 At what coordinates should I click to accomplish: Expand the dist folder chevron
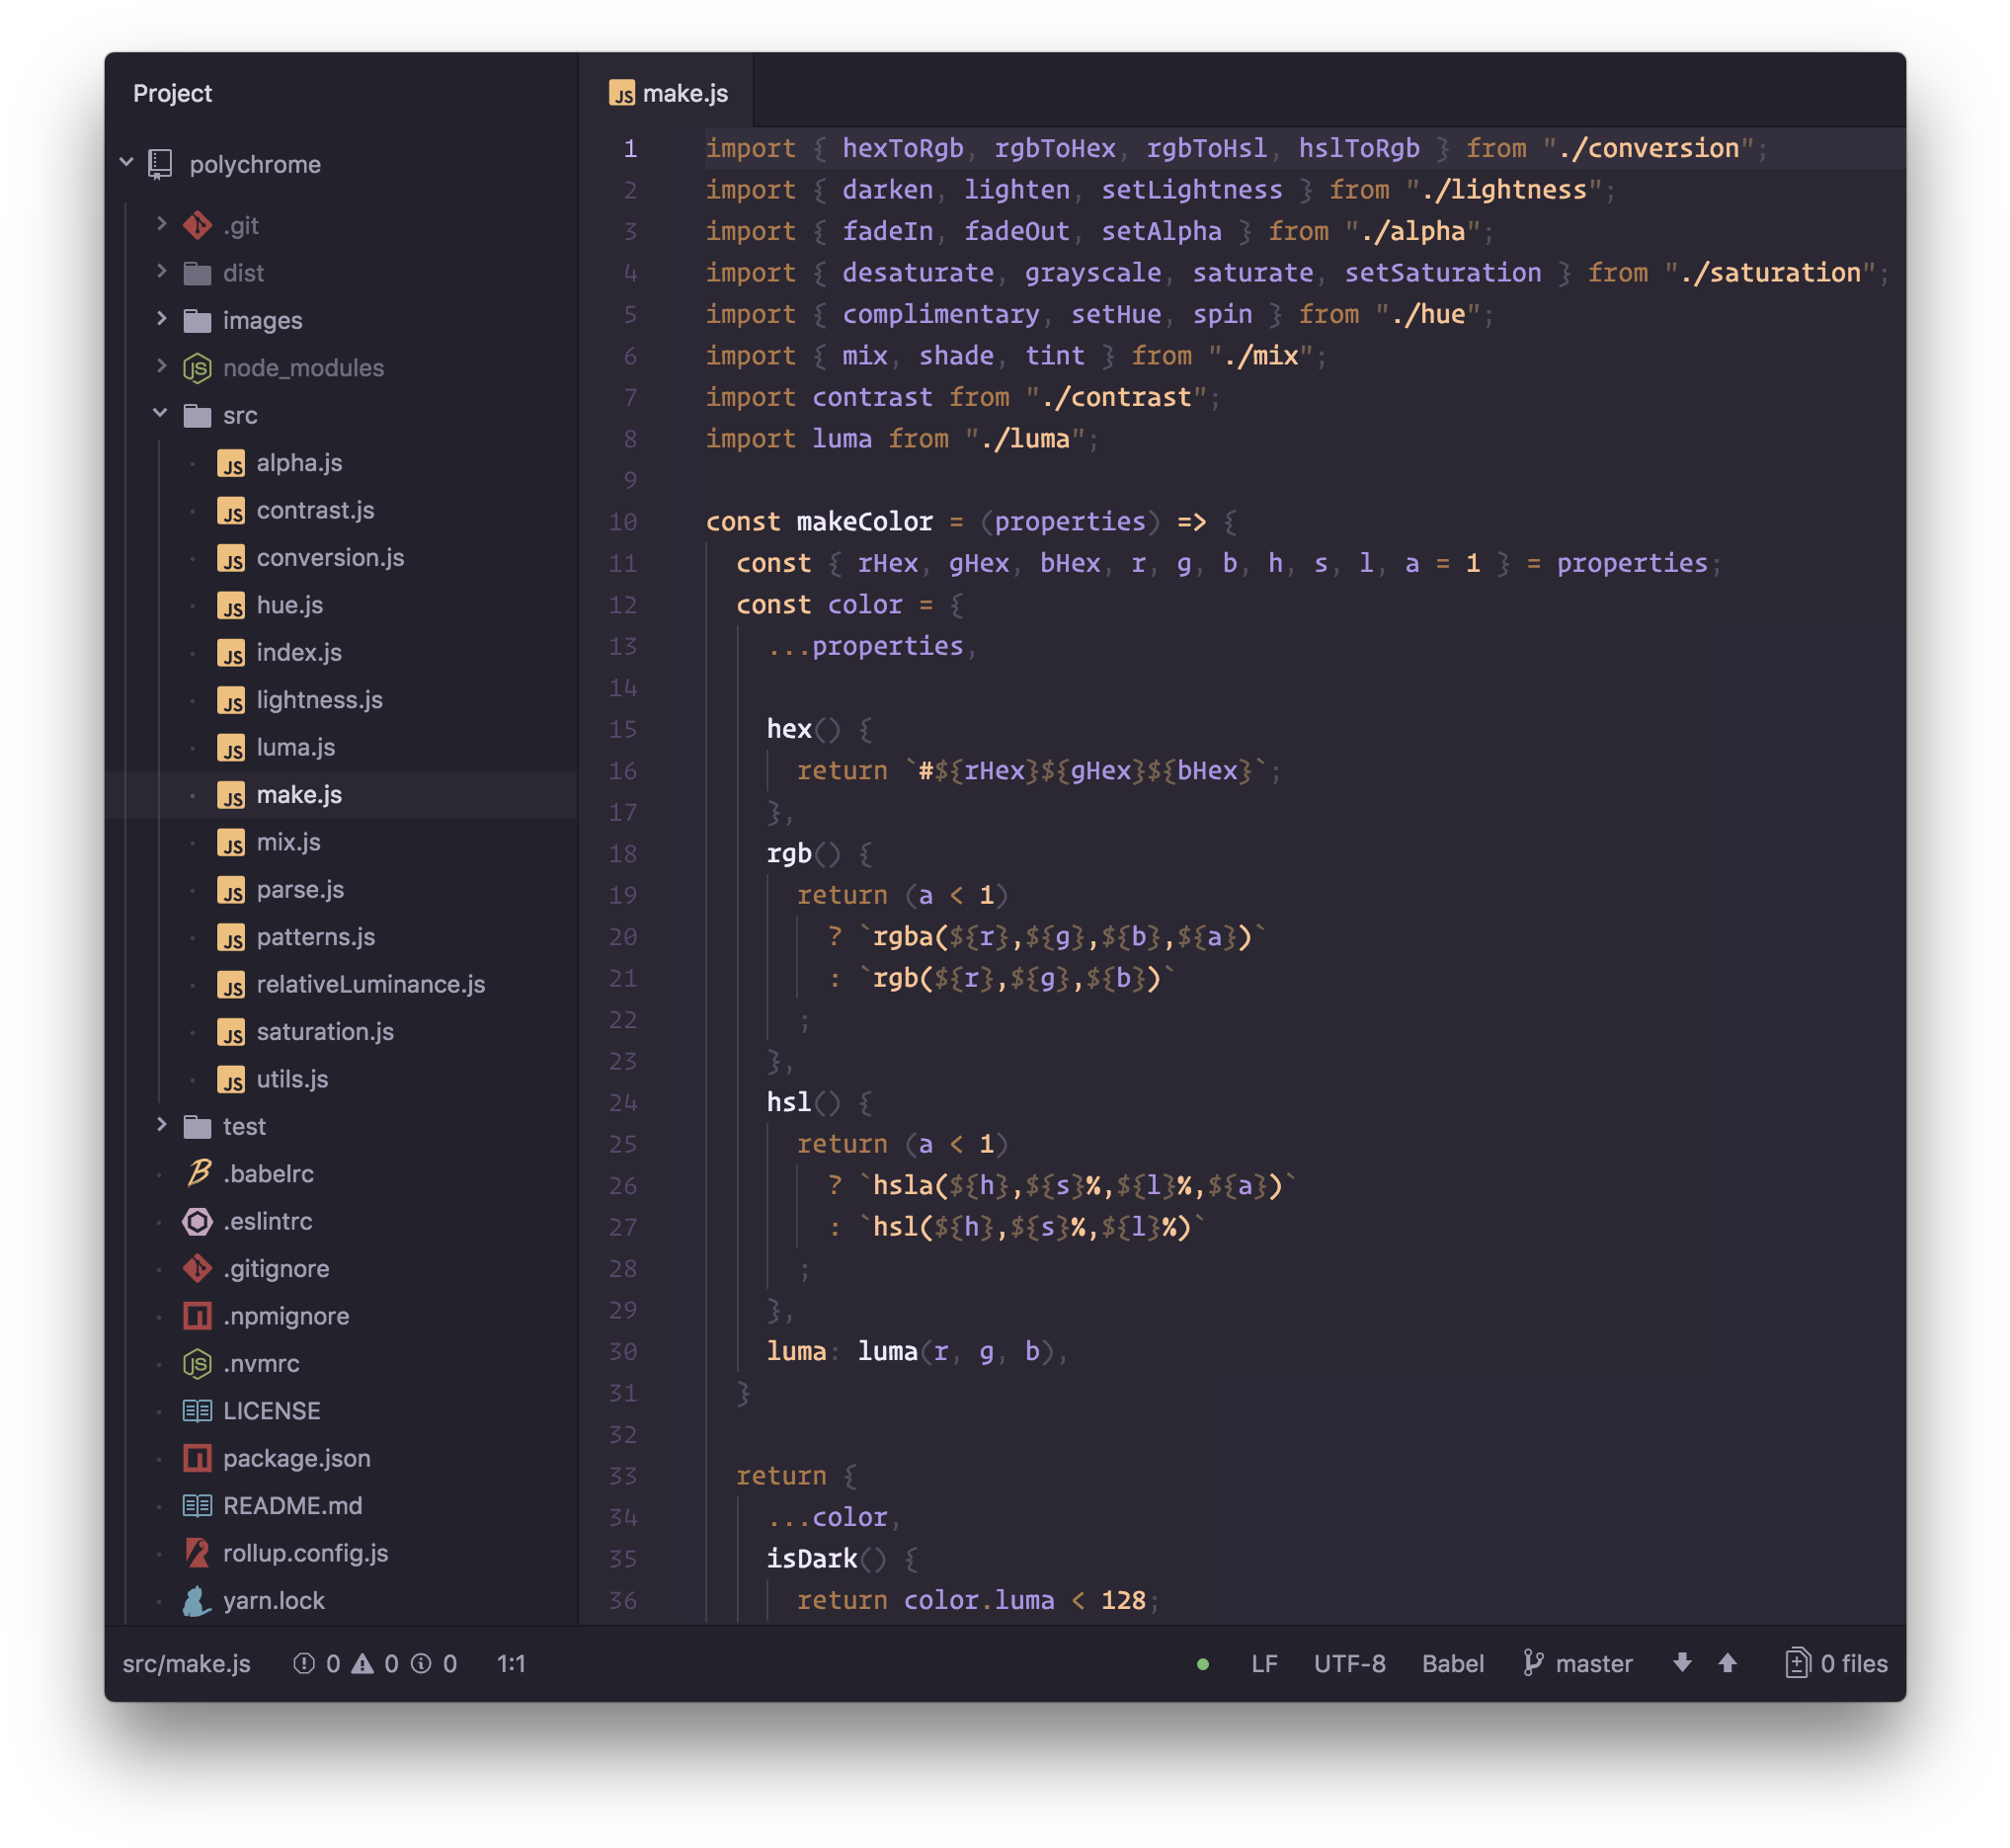[x=161, y=272]
